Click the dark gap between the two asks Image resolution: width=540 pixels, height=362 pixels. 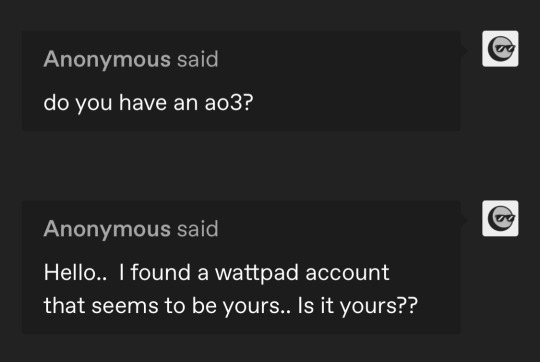(241, 166)
